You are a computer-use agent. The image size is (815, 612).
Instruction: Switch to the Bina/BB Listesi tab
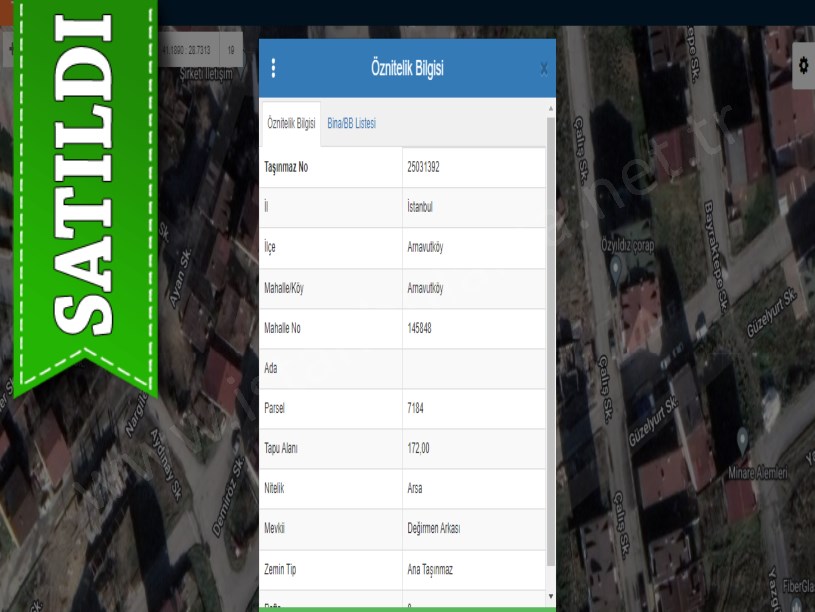click(x=351, y=123)
